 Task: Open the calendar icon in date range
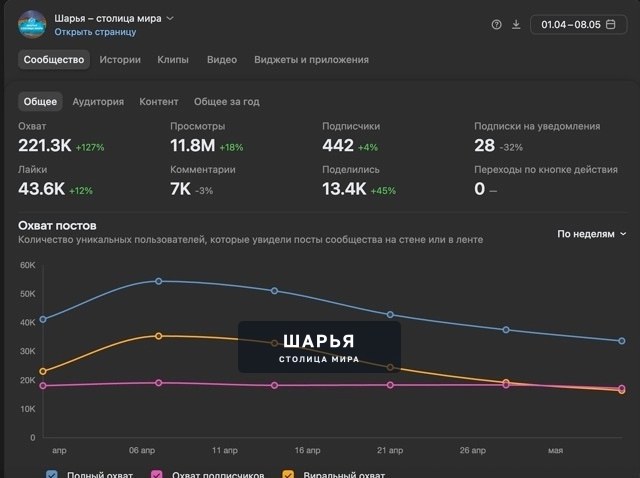point(611,24)
